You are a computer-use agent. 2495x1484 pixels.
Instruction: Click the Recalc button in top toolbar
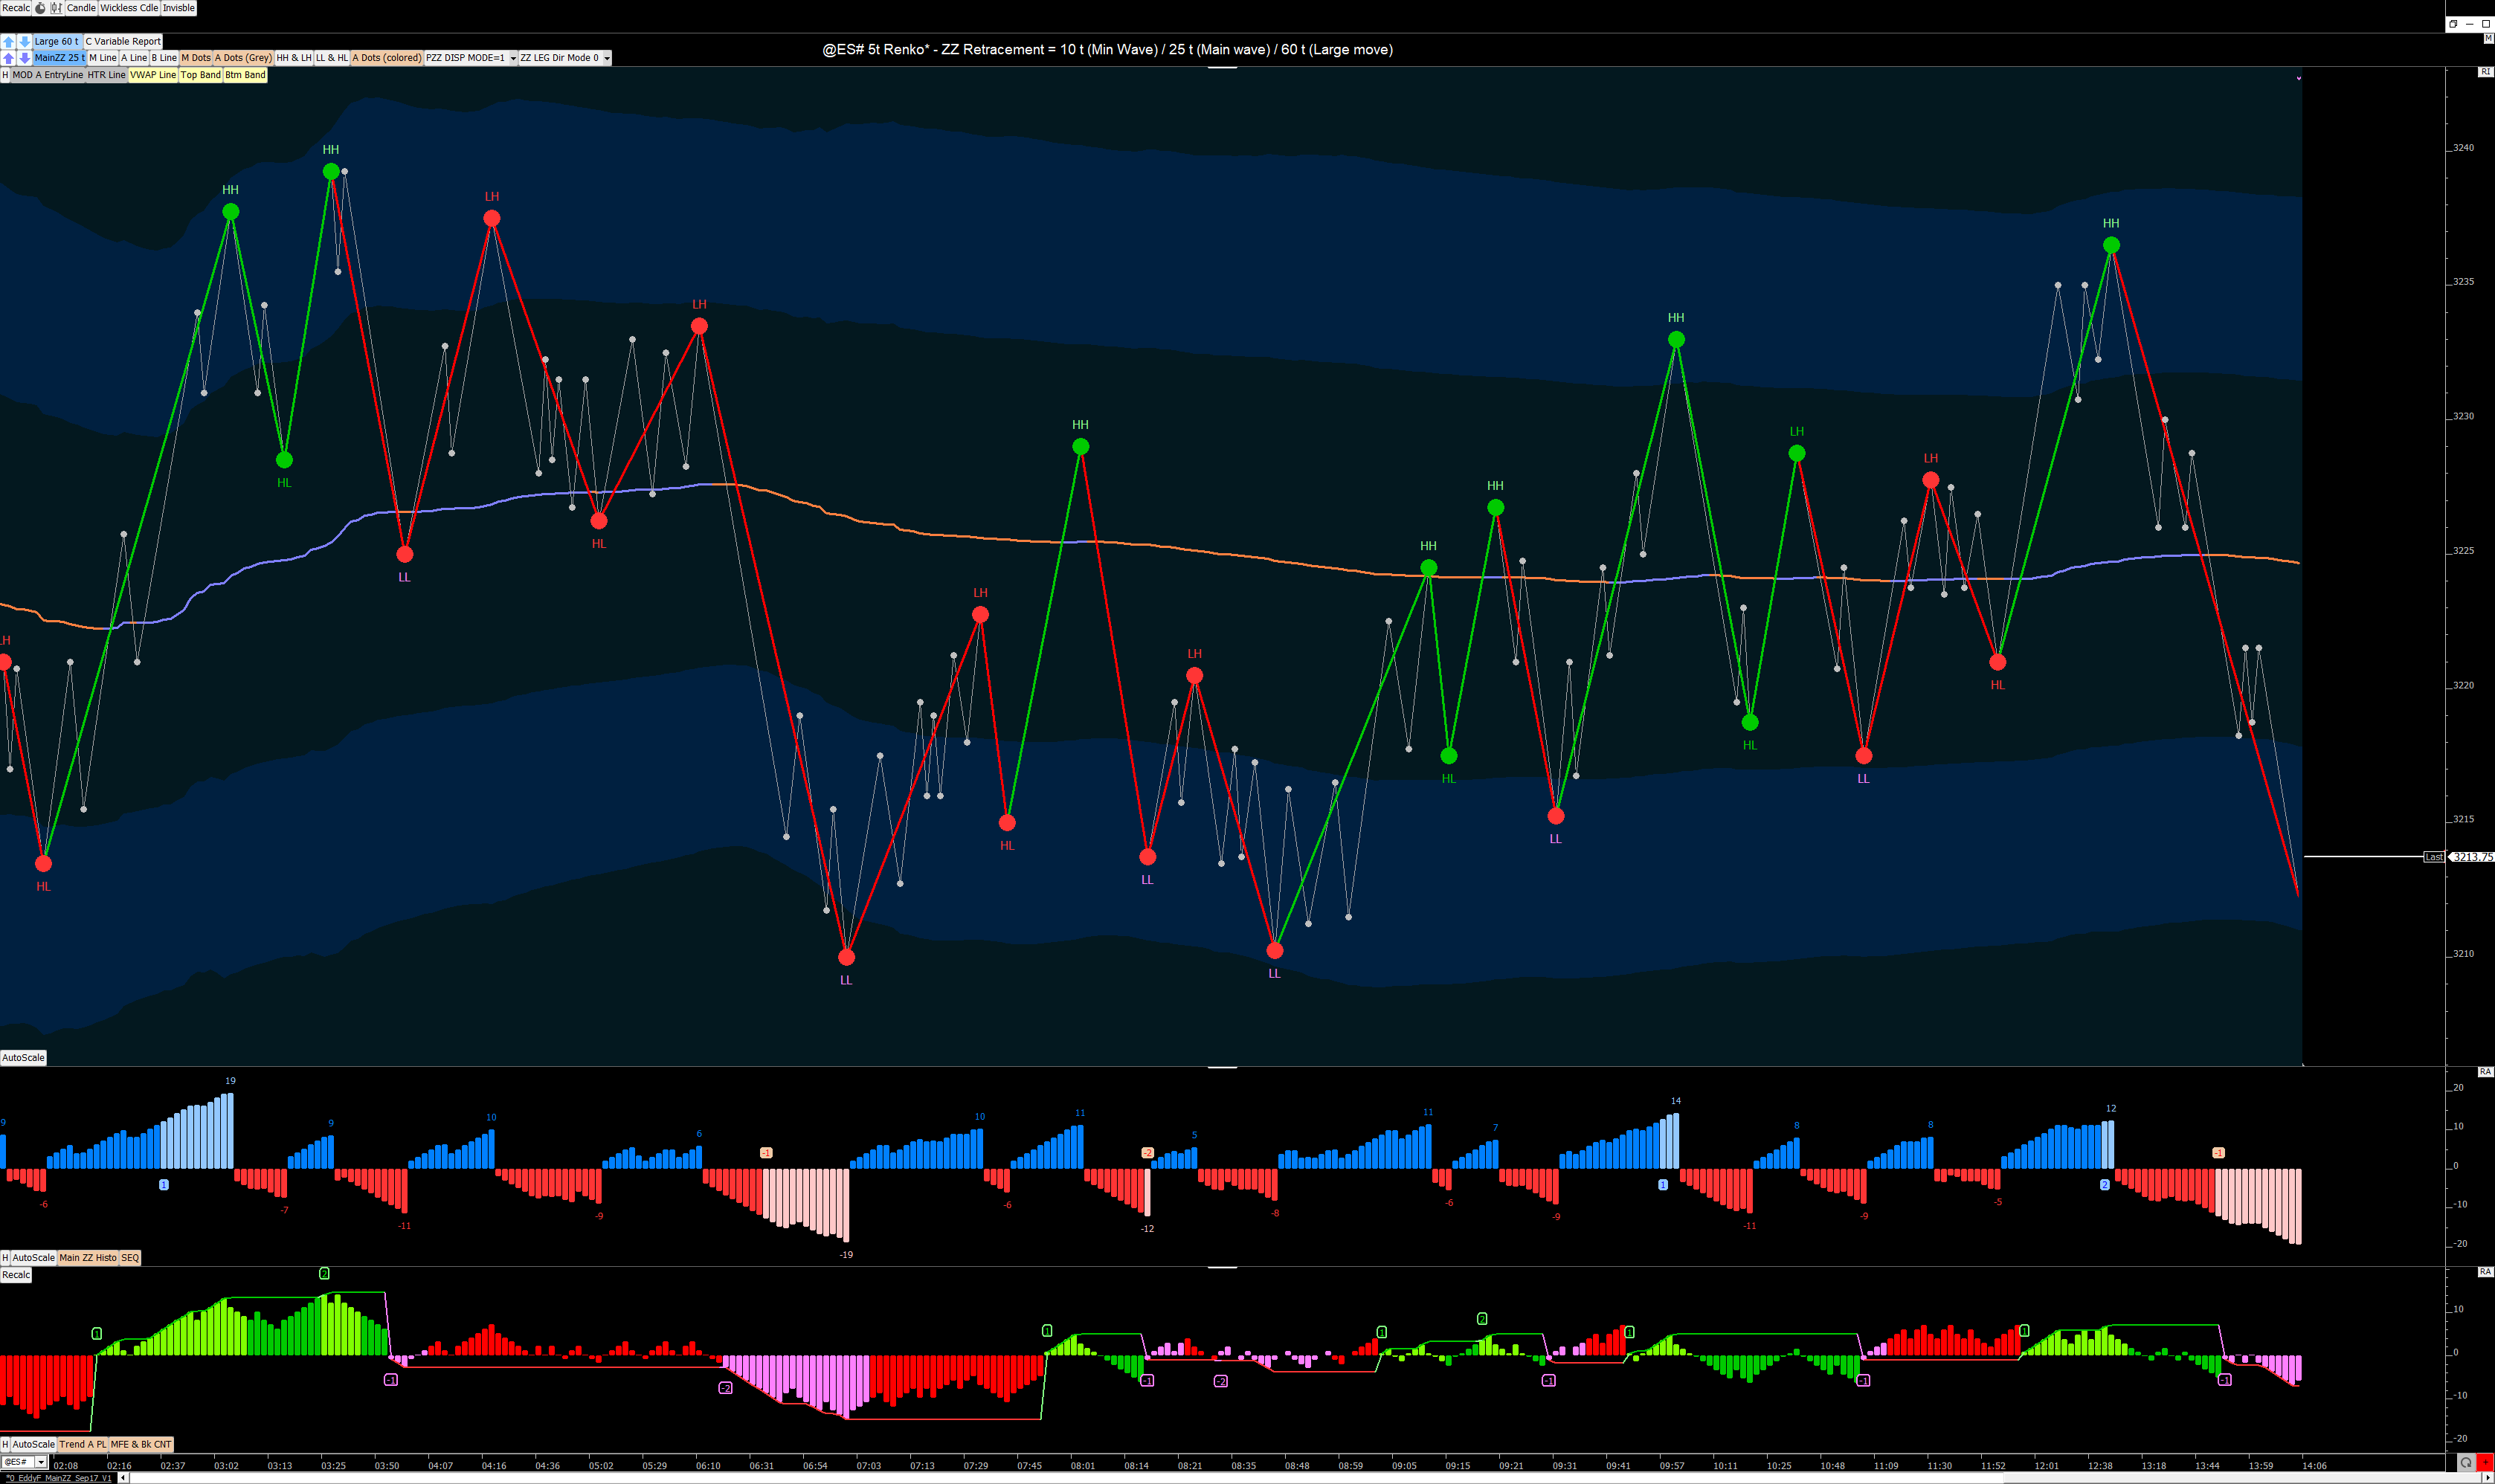coord(16,8)
